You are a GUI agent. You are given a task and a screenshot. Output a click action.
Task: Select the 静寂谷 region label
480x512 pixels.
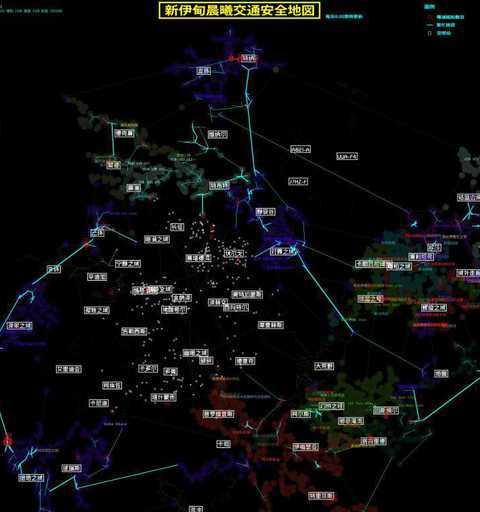[x=266, y=212]
